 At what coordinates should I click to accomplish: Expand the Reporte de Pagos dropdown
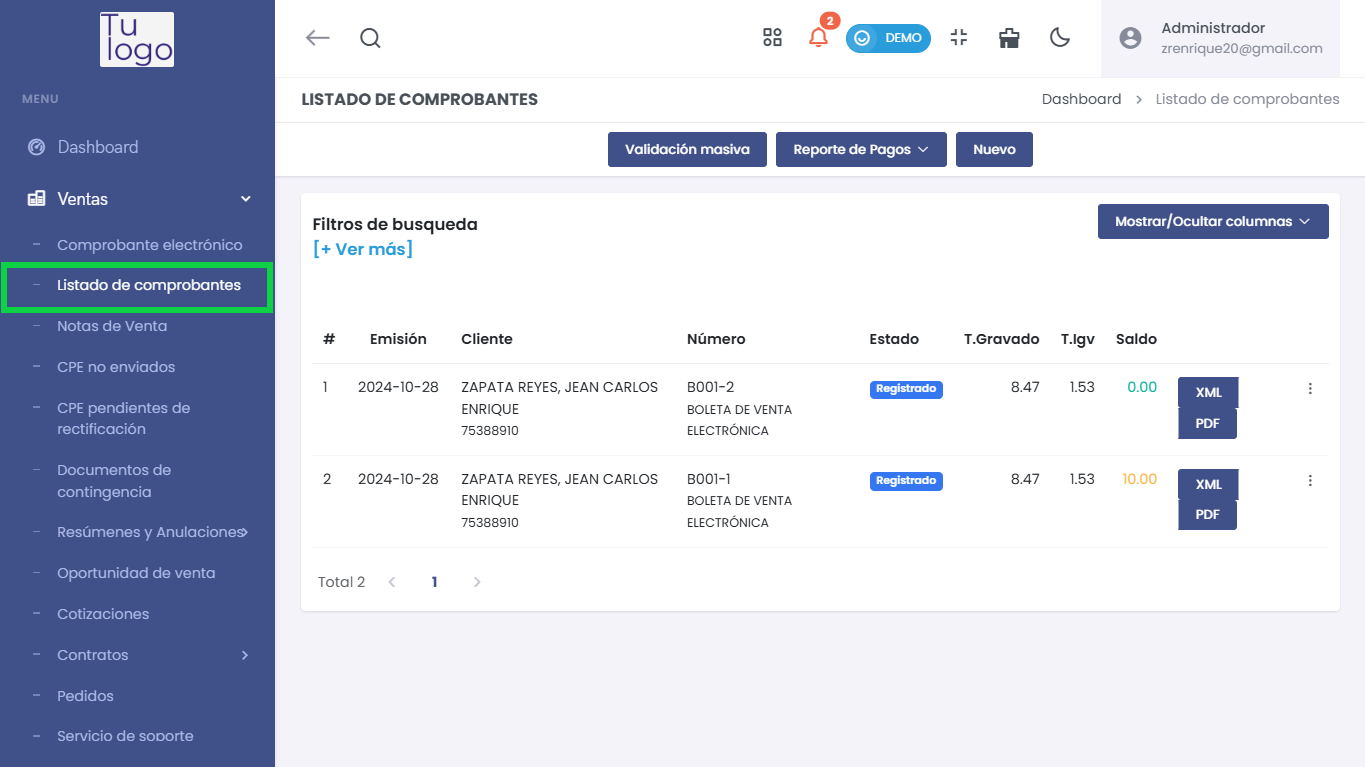click(x=861, y=150)
